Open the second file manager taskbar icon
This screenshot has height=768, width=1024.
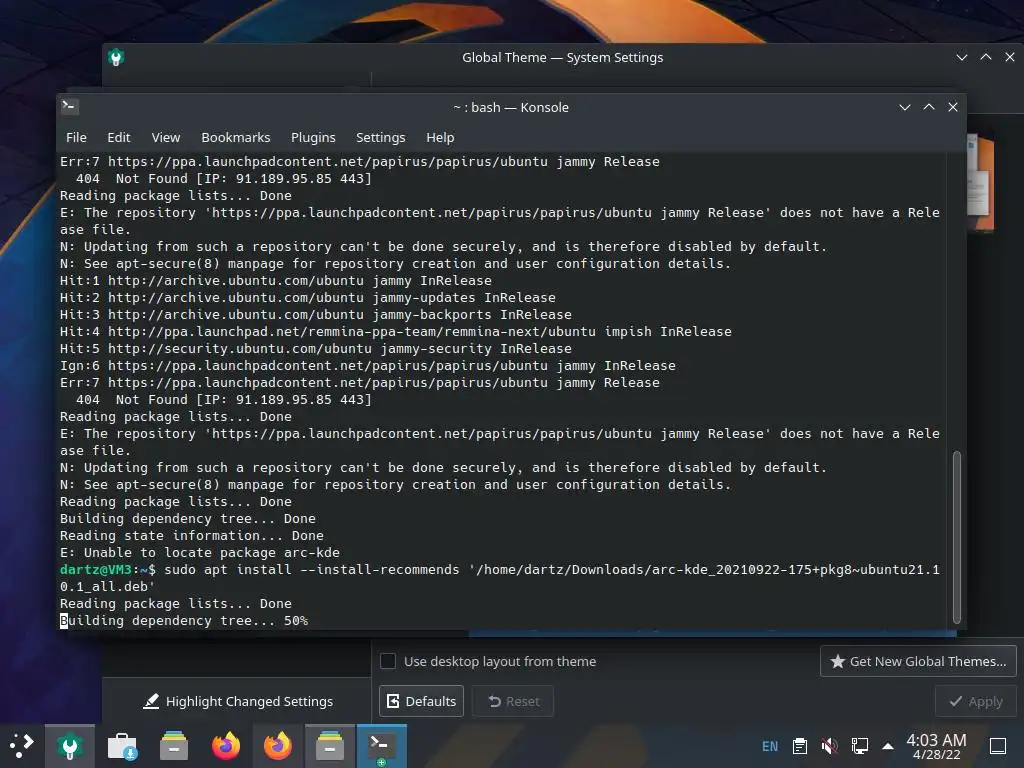click(330, 746)
